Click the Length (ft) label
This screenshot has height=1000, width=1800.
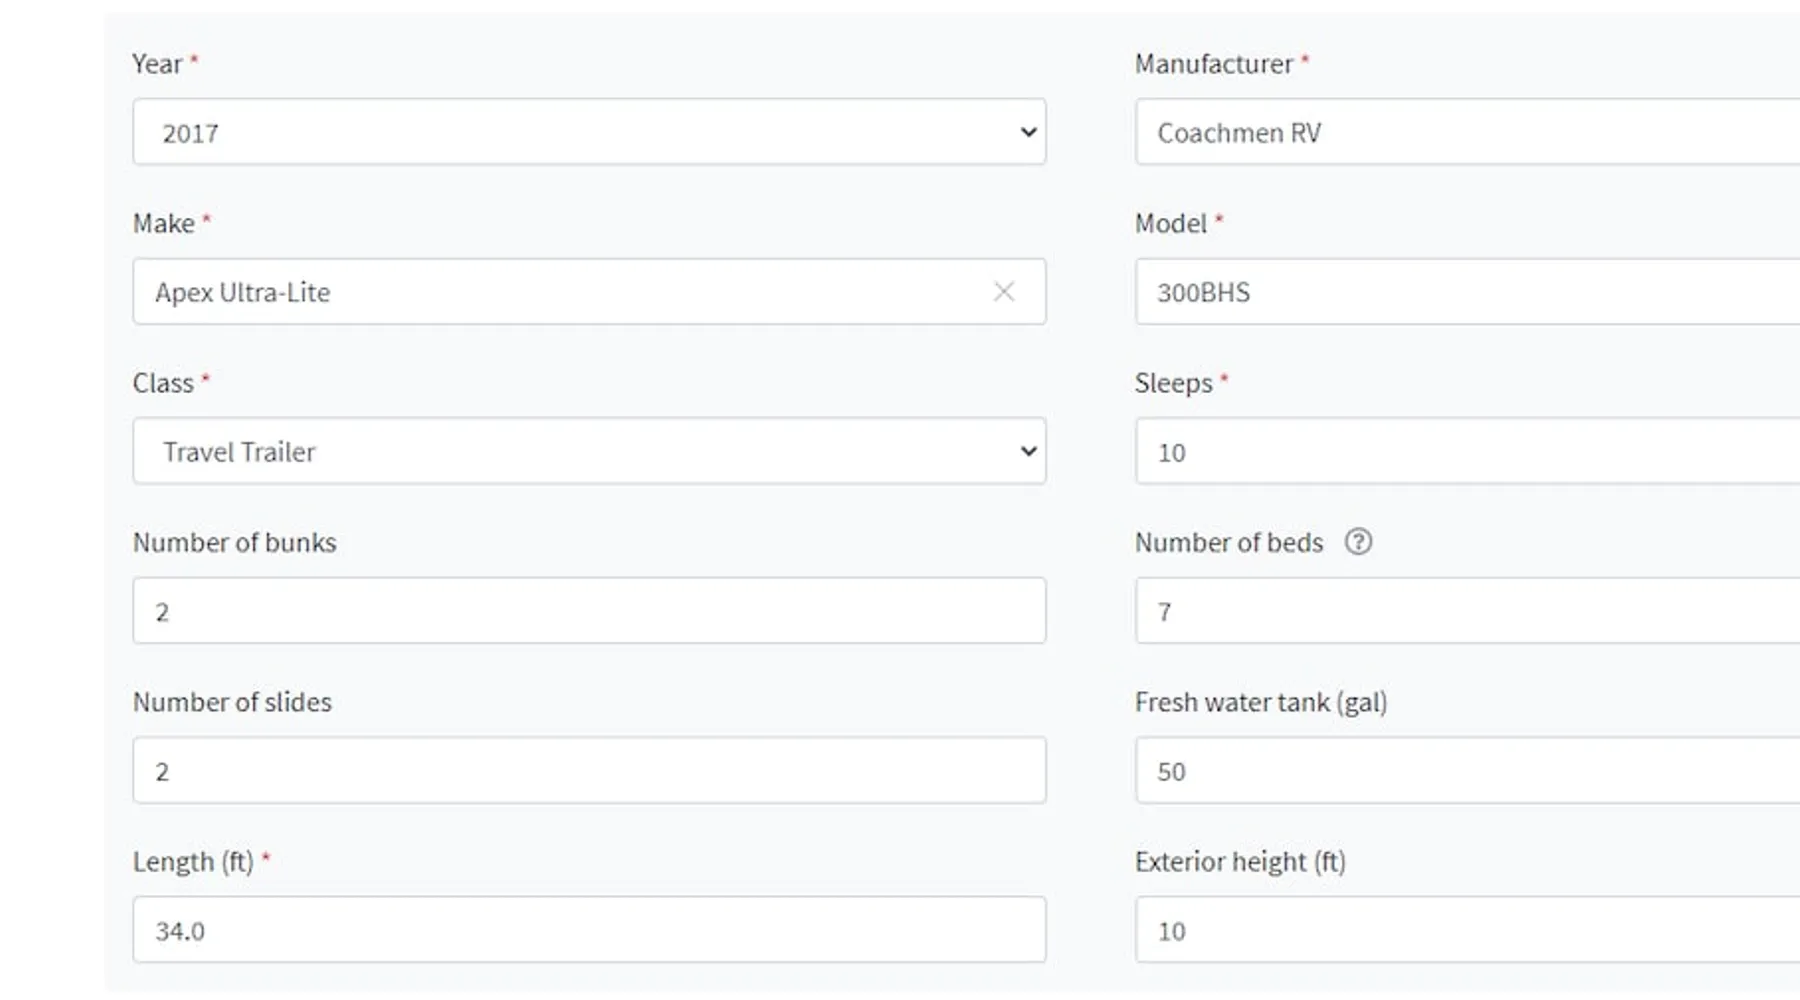click(x=193, y=862)
